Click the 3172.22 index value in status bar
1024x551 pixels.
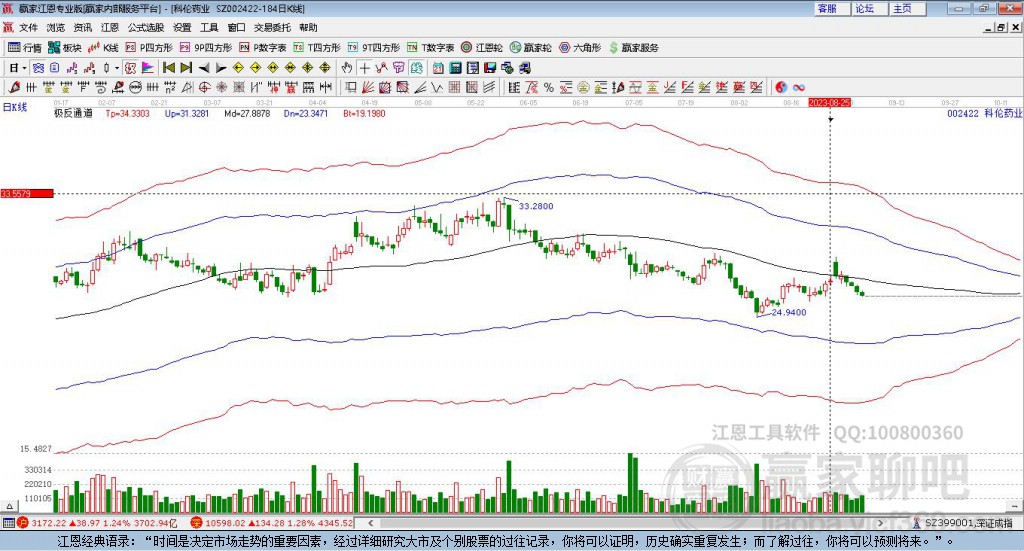(x=48, y=523)
